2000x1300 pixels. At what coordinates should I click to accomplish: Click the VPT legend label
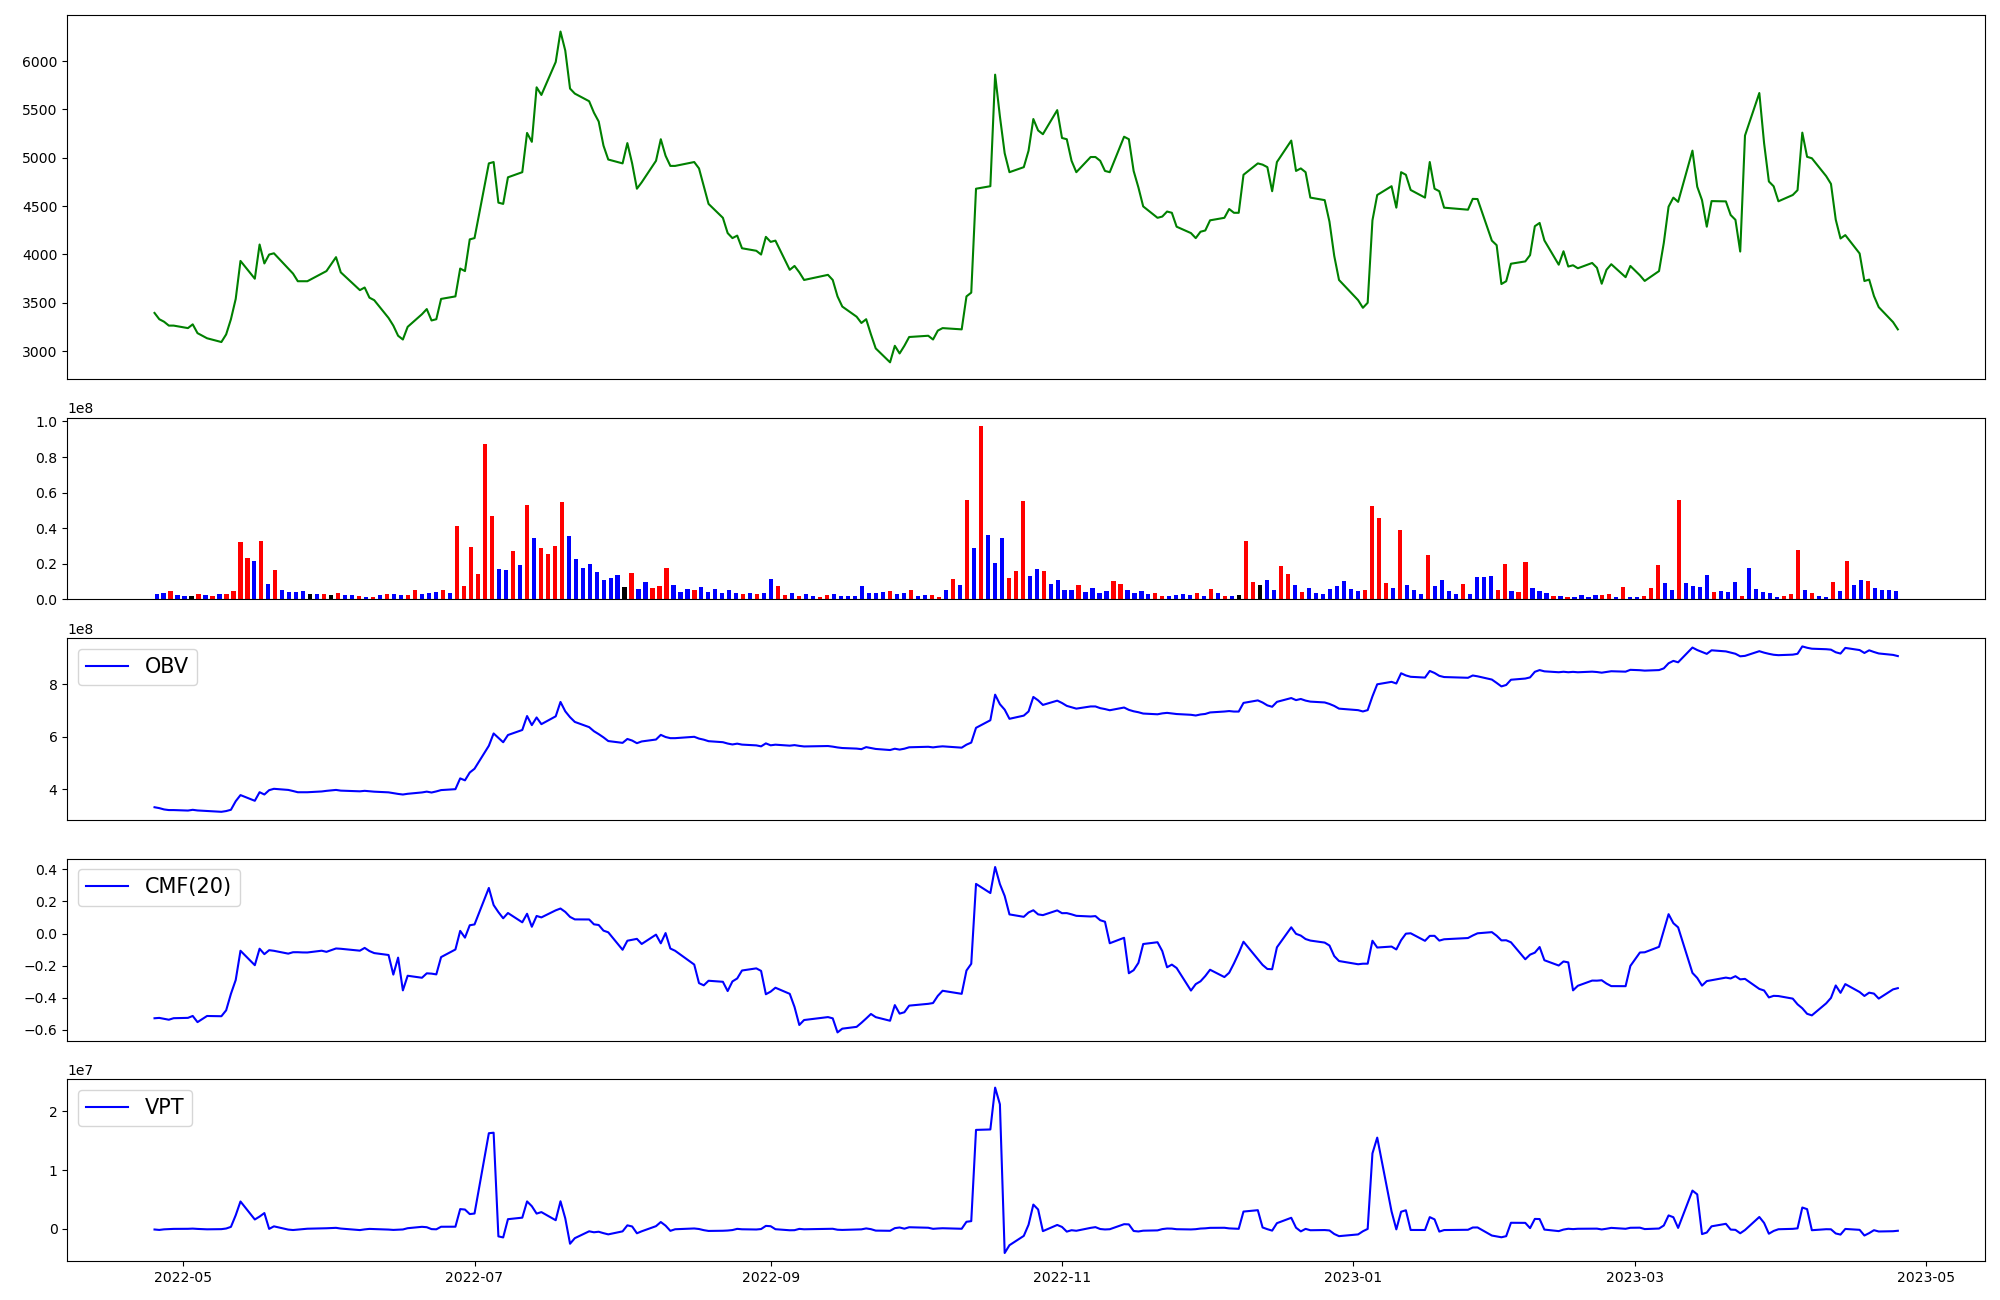164,1107
